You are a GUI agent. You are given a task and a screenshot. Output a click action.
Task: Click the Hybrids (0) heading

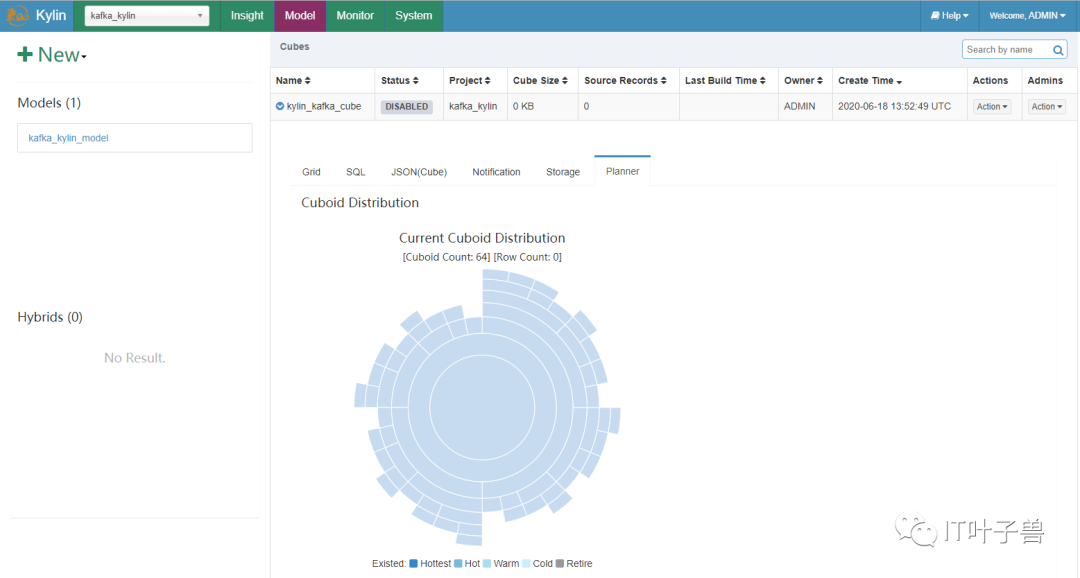[50, 317]
